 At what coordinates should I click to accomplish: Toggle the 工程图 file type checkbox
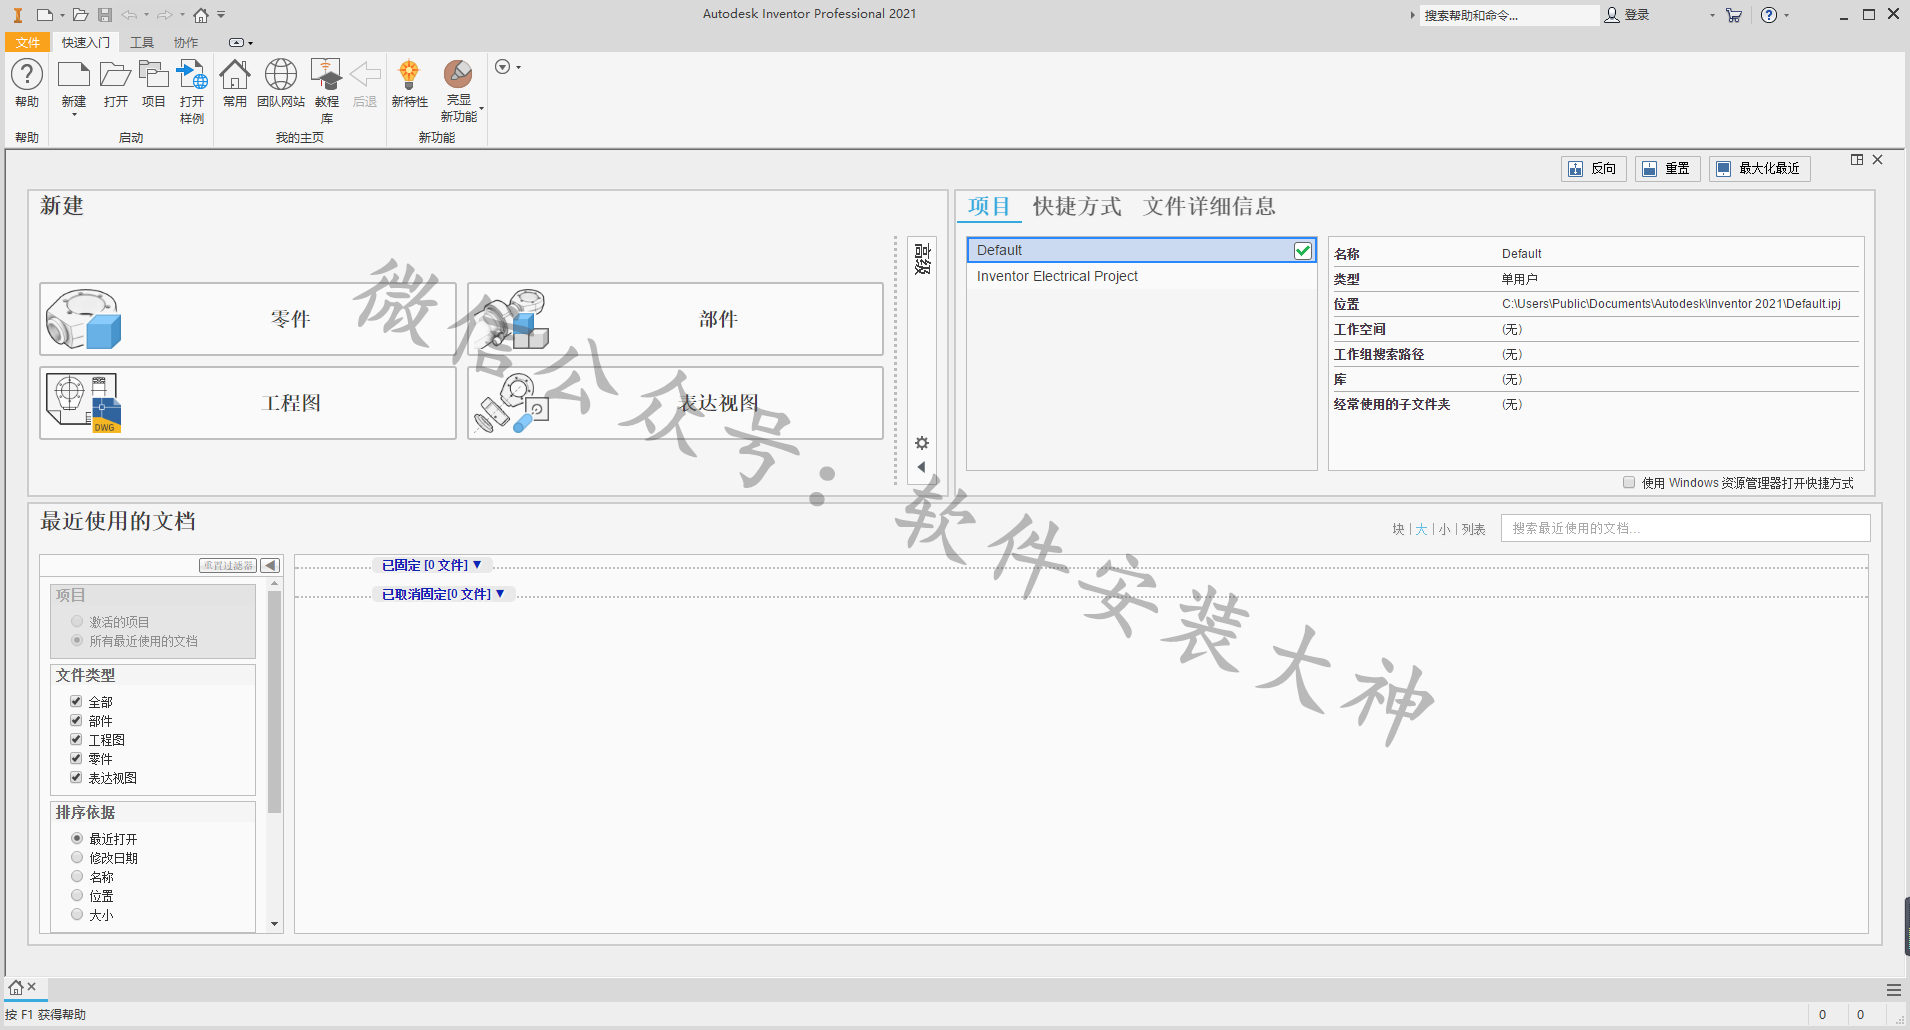pyautogui.click(x=76, y=739)
